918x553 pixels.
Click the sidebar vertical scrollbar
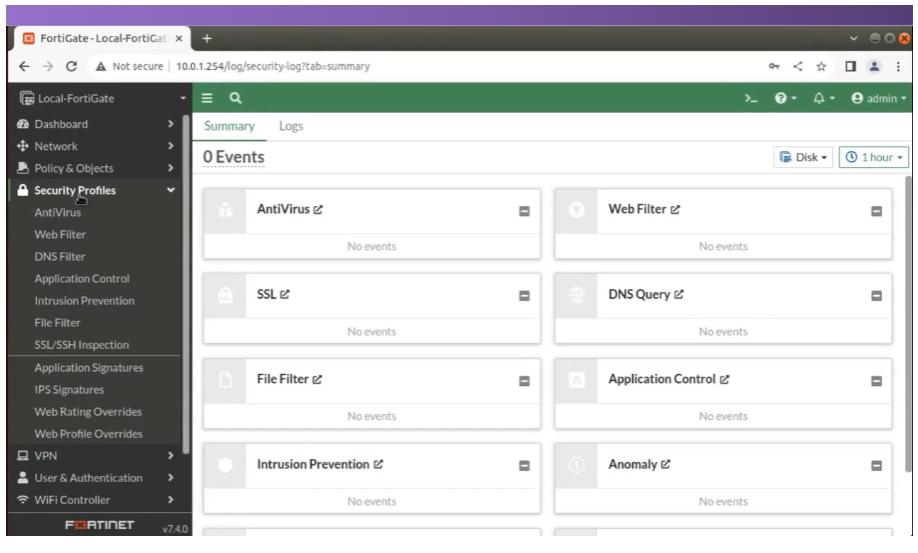click(186, 284)
